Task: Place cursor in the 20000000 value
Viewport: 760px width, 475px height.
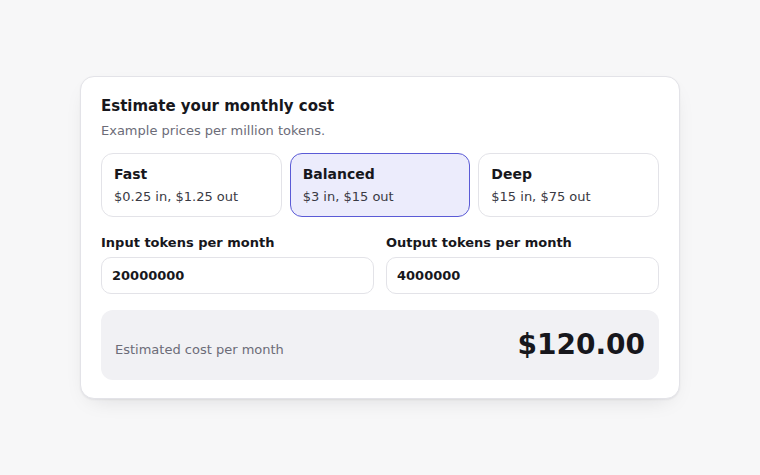Action: pyautogui.click(x=148, y=275)
